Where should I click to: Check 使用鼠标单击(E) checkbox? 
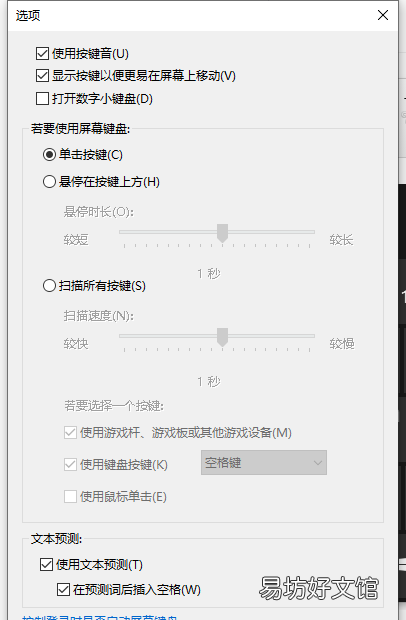70,496
